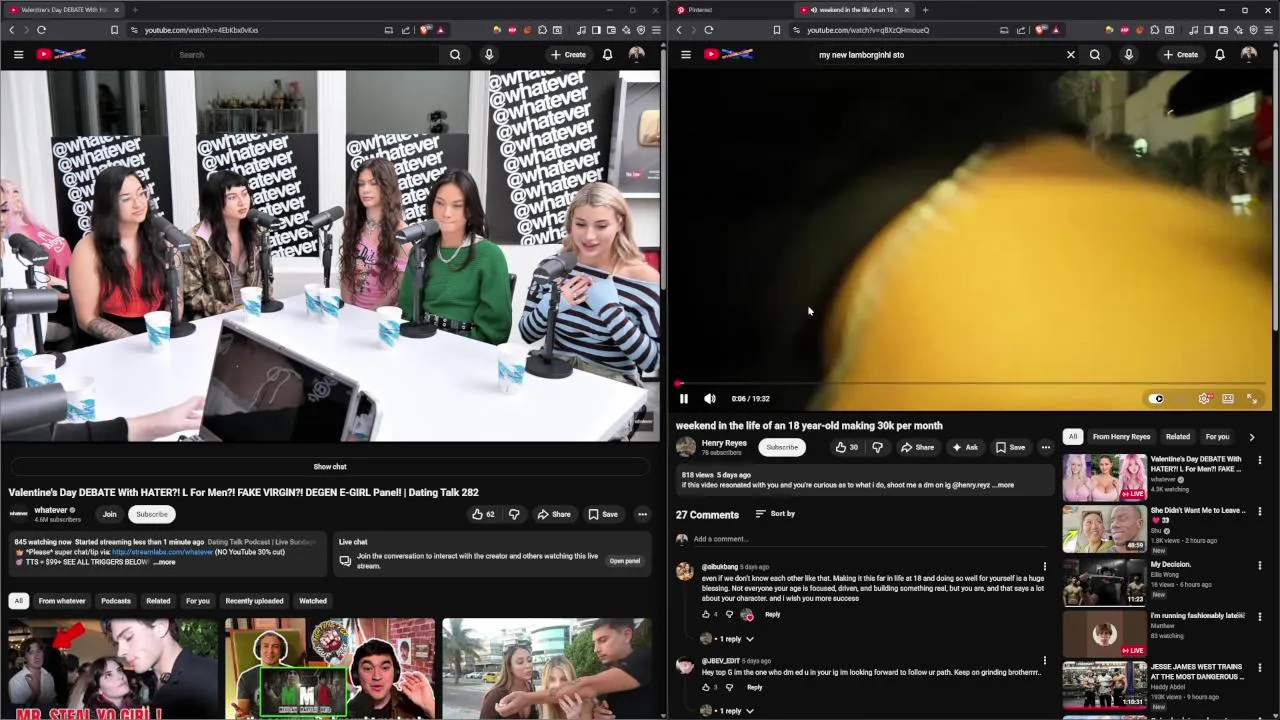Viewport: 1280px width, 720px height.
Task: Click Ask button under Henry Reyes video
Action: 965,447
